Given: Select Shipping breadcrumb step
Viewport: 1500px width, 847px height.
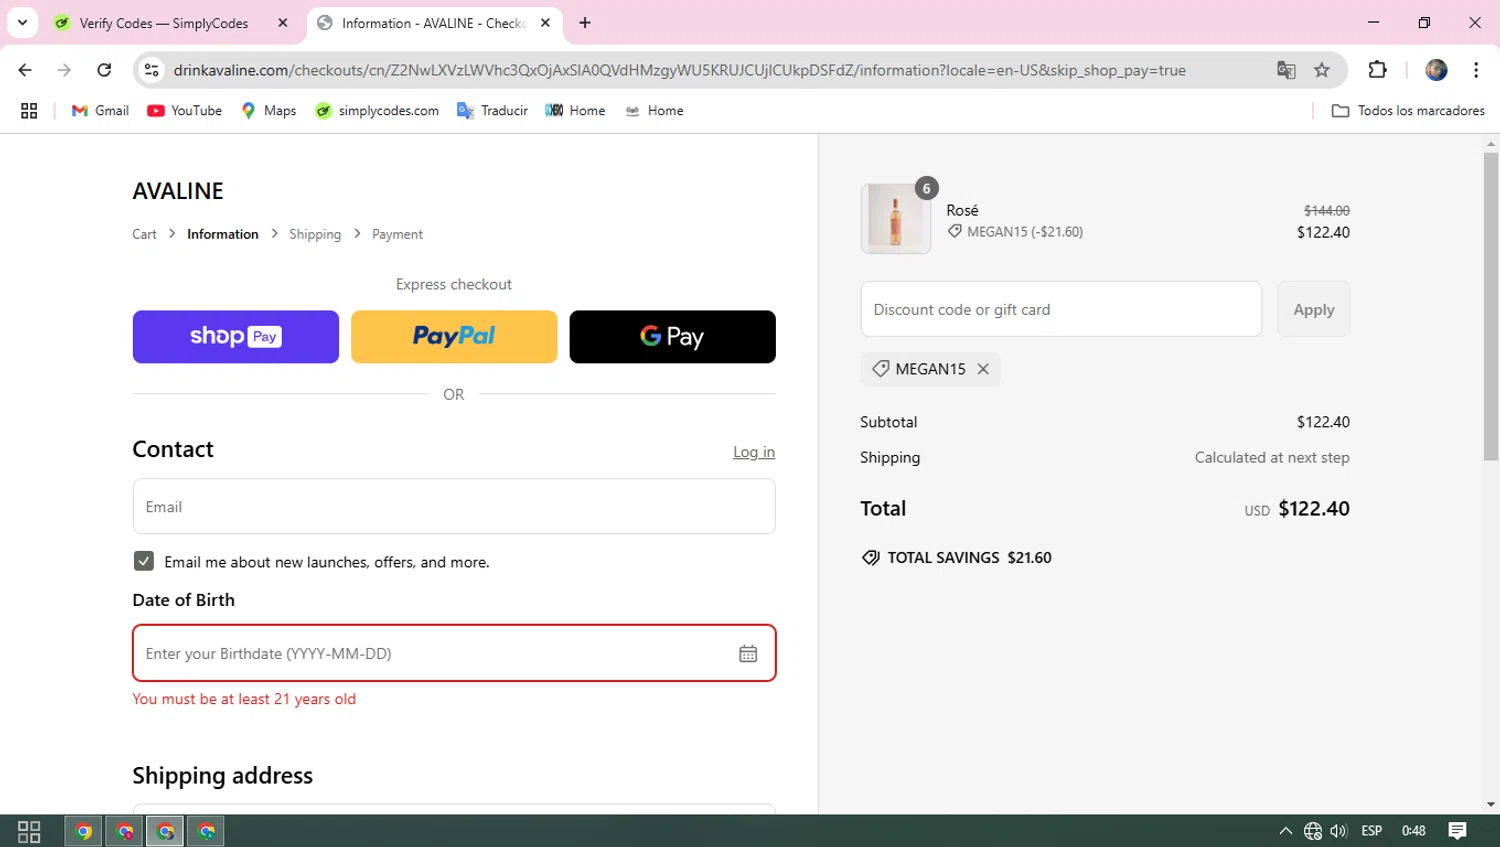Looking at the screenshot, I should [x=315, y=234].
